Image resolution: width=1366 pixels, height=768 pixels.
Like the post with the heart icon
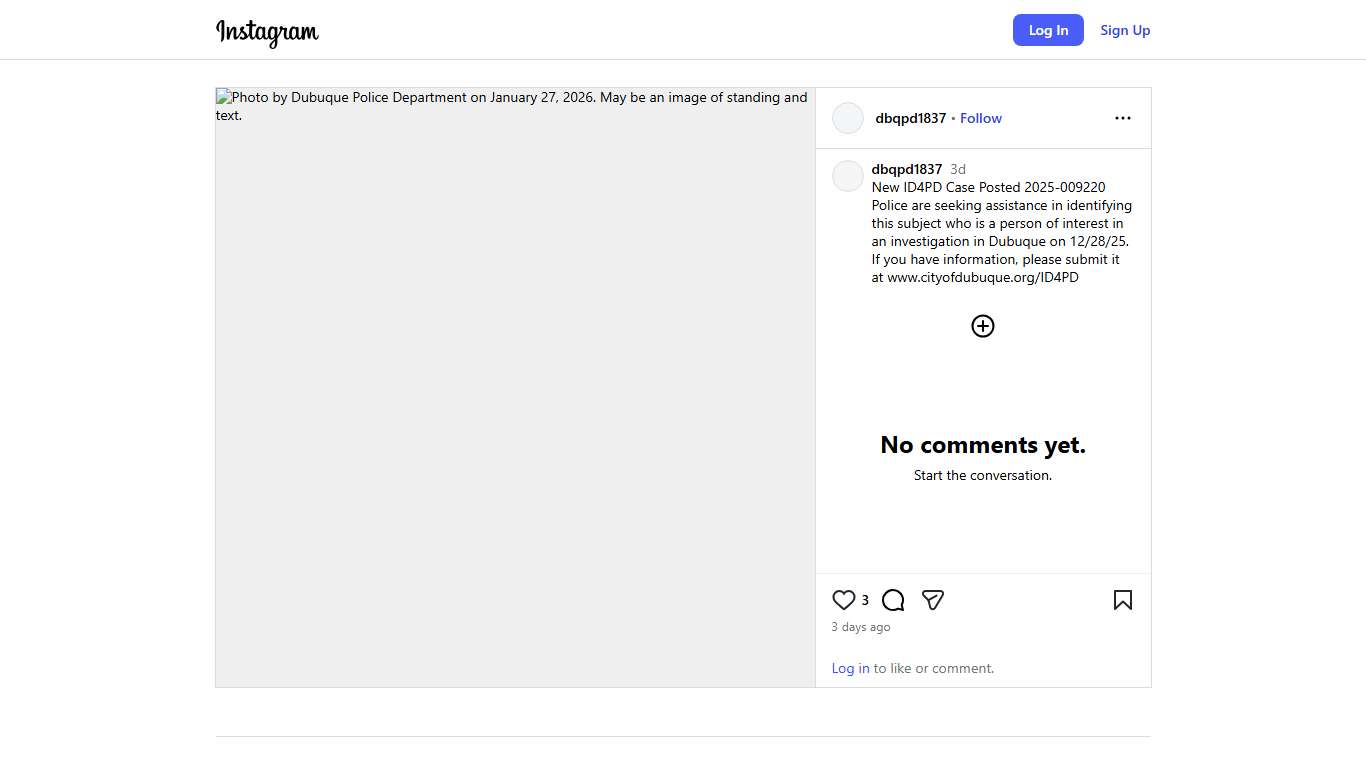click(x=844, y=600)
